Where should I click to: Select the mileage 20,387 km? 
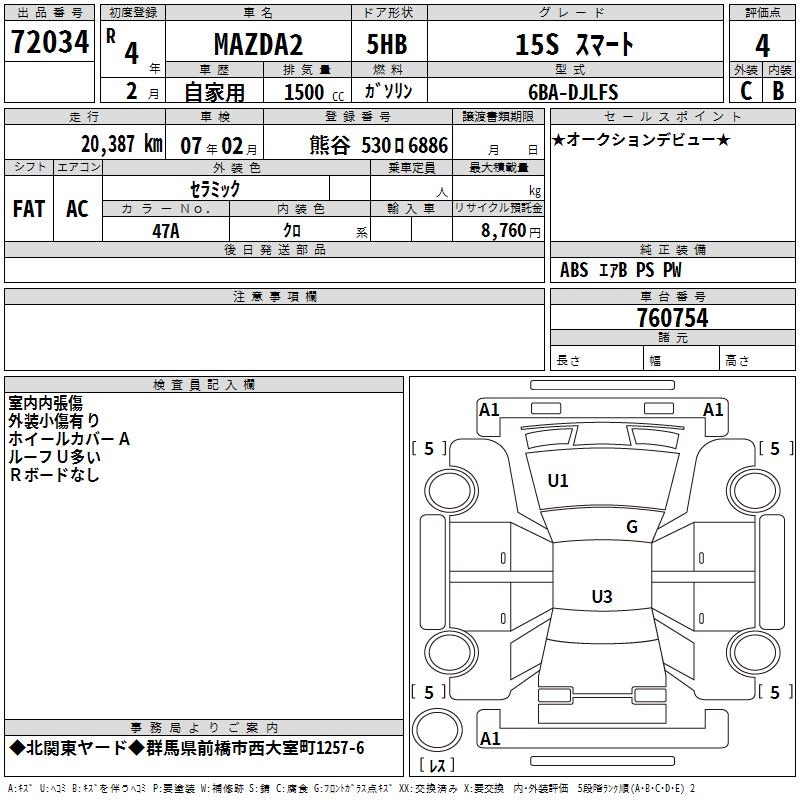coord(122,144)
